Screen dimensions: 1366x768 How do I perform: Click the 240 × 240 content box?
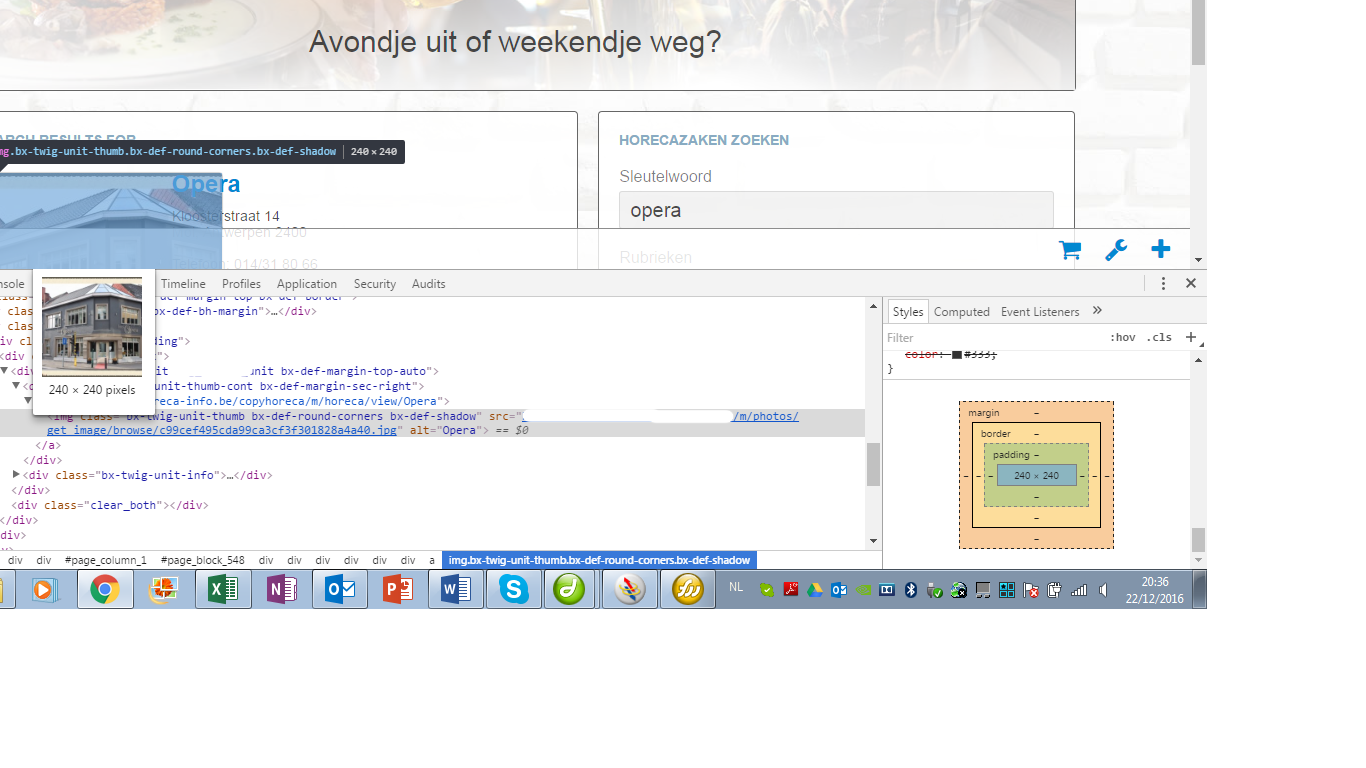1036,476
